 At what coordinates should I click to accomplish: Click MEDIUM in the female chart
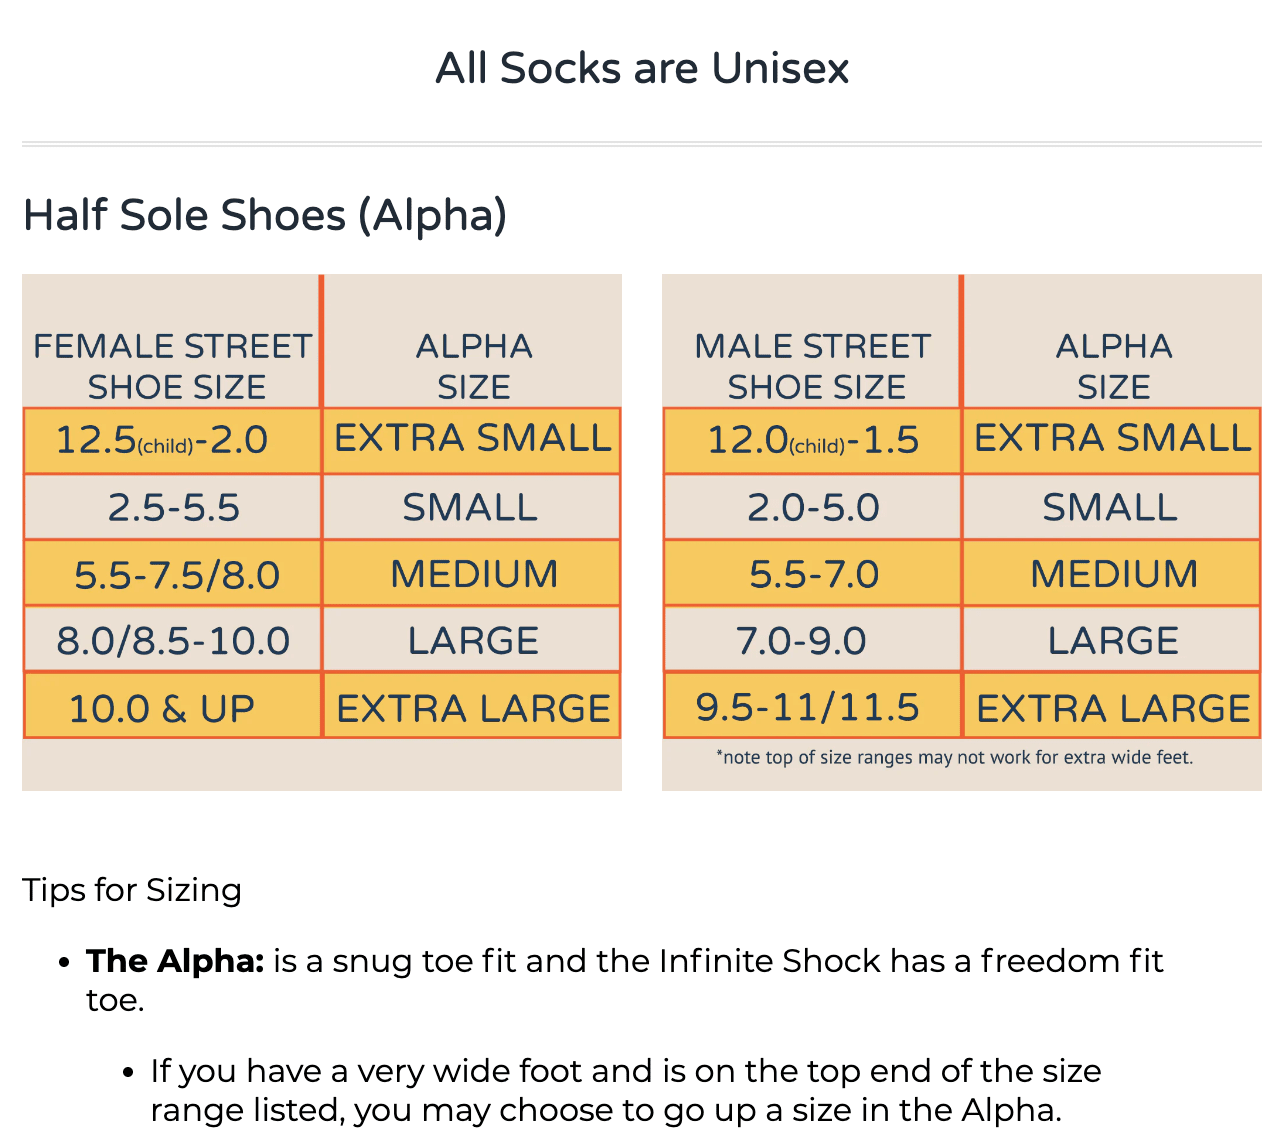click(474, 574)
